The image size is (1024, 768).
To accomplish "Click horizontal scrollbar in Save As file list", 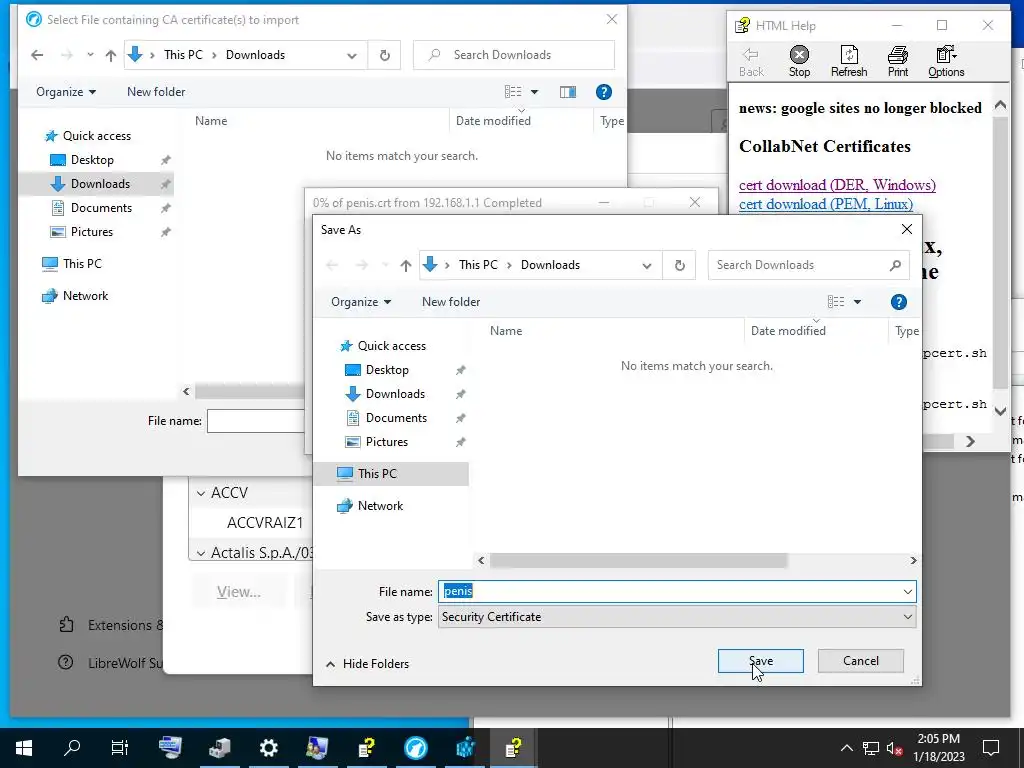I will click(x=638, y=560).
